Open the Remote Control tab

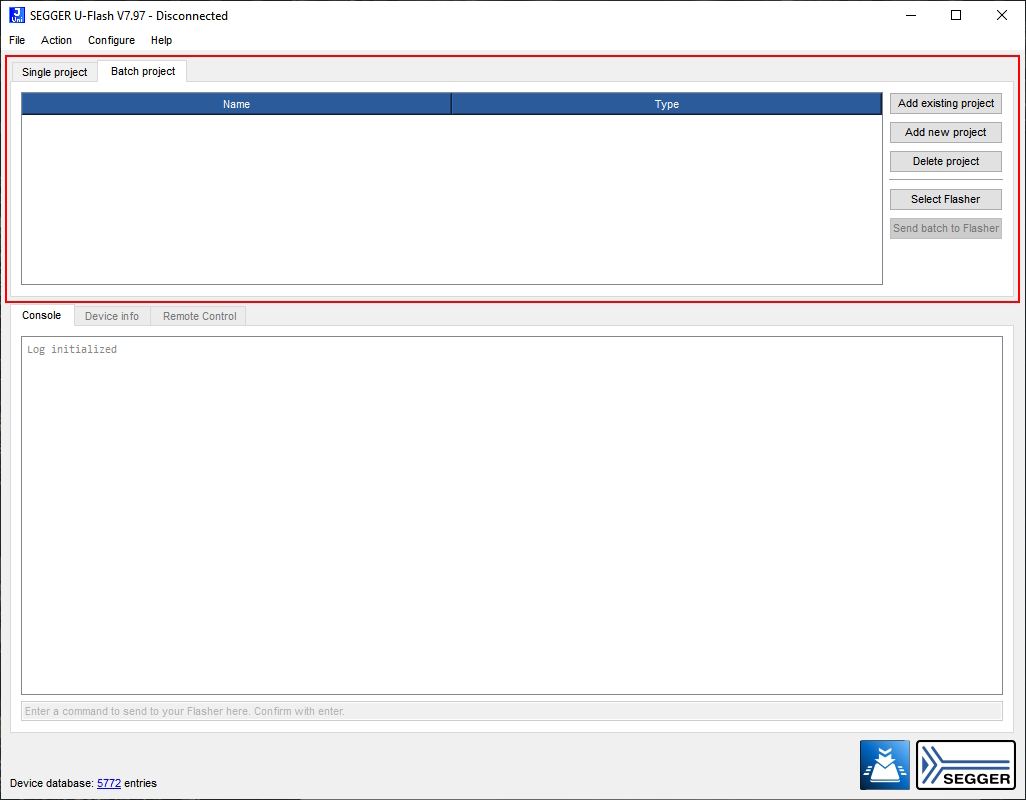click(199, 316)
